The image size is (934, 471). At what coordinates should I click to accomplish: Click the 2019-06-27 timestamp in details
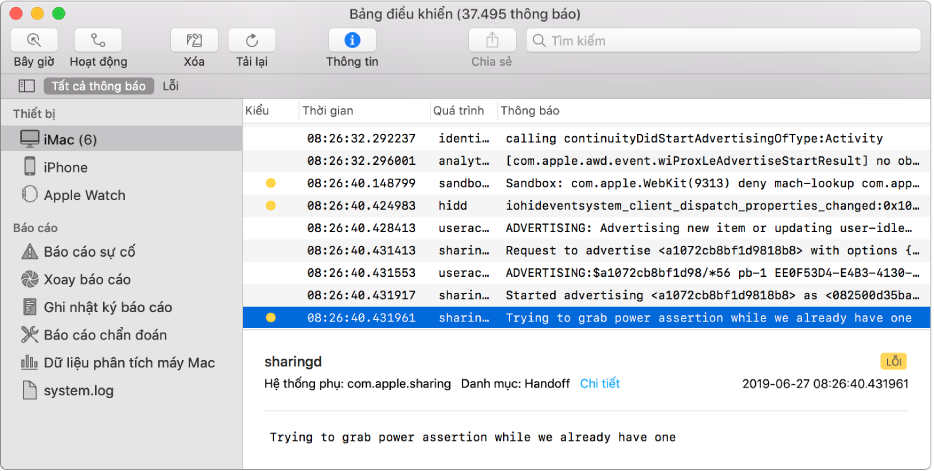825,383
